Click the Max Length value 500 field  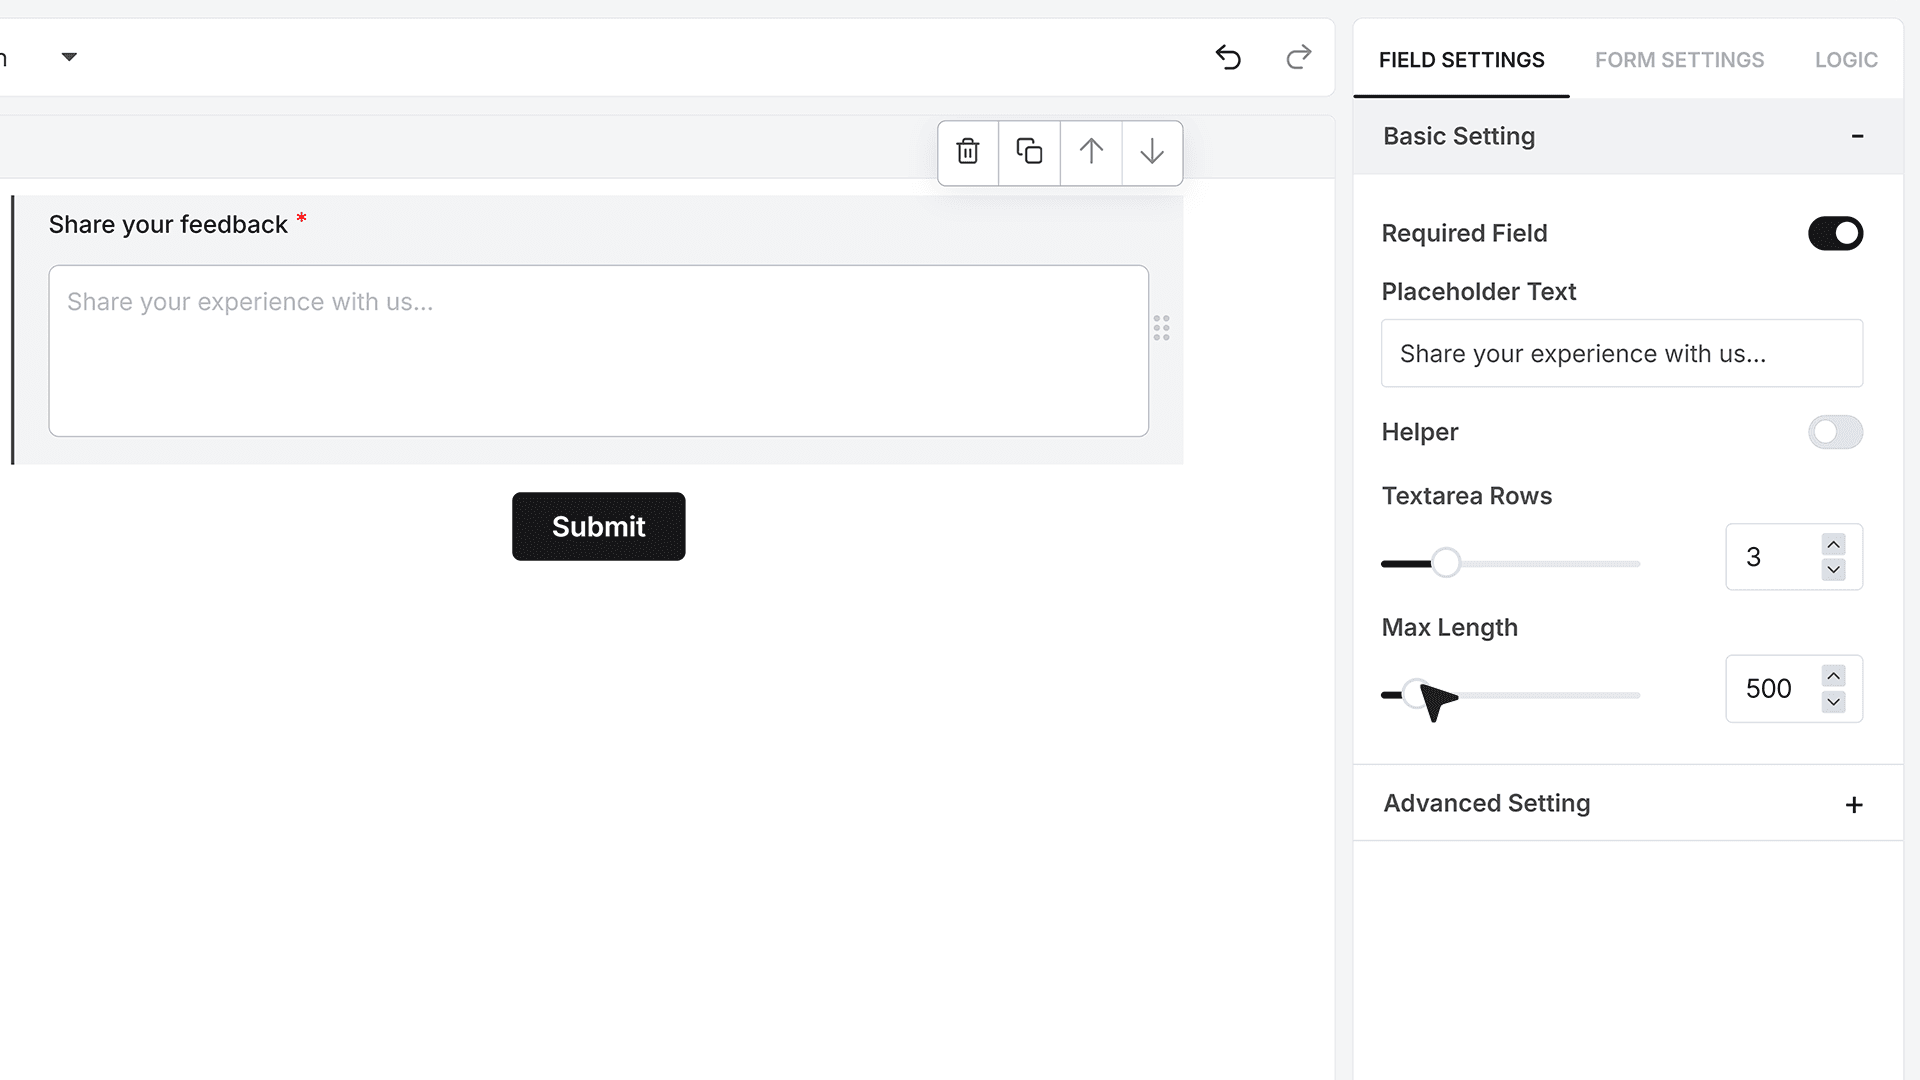(1793, 689)
